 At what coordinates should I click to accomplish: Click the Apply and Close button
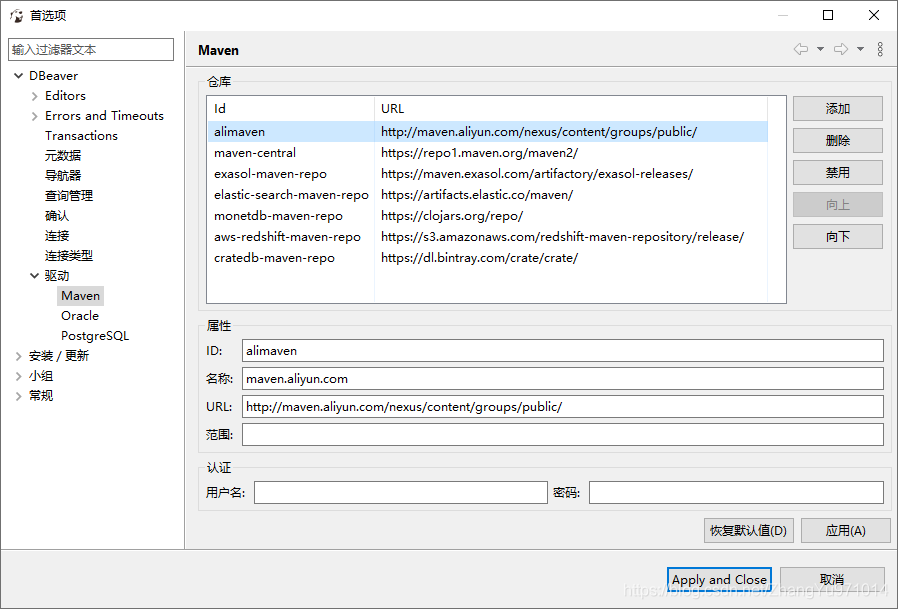click(x=719, y=580)
